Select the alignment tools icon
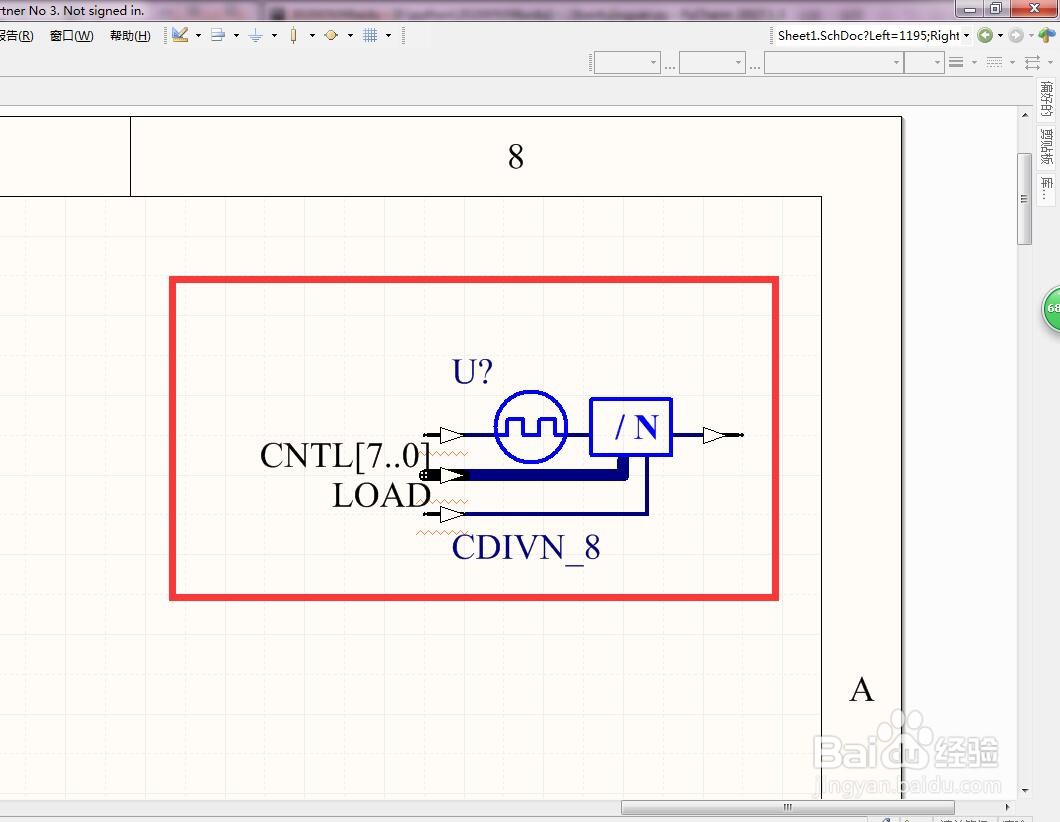 (218, 35)
